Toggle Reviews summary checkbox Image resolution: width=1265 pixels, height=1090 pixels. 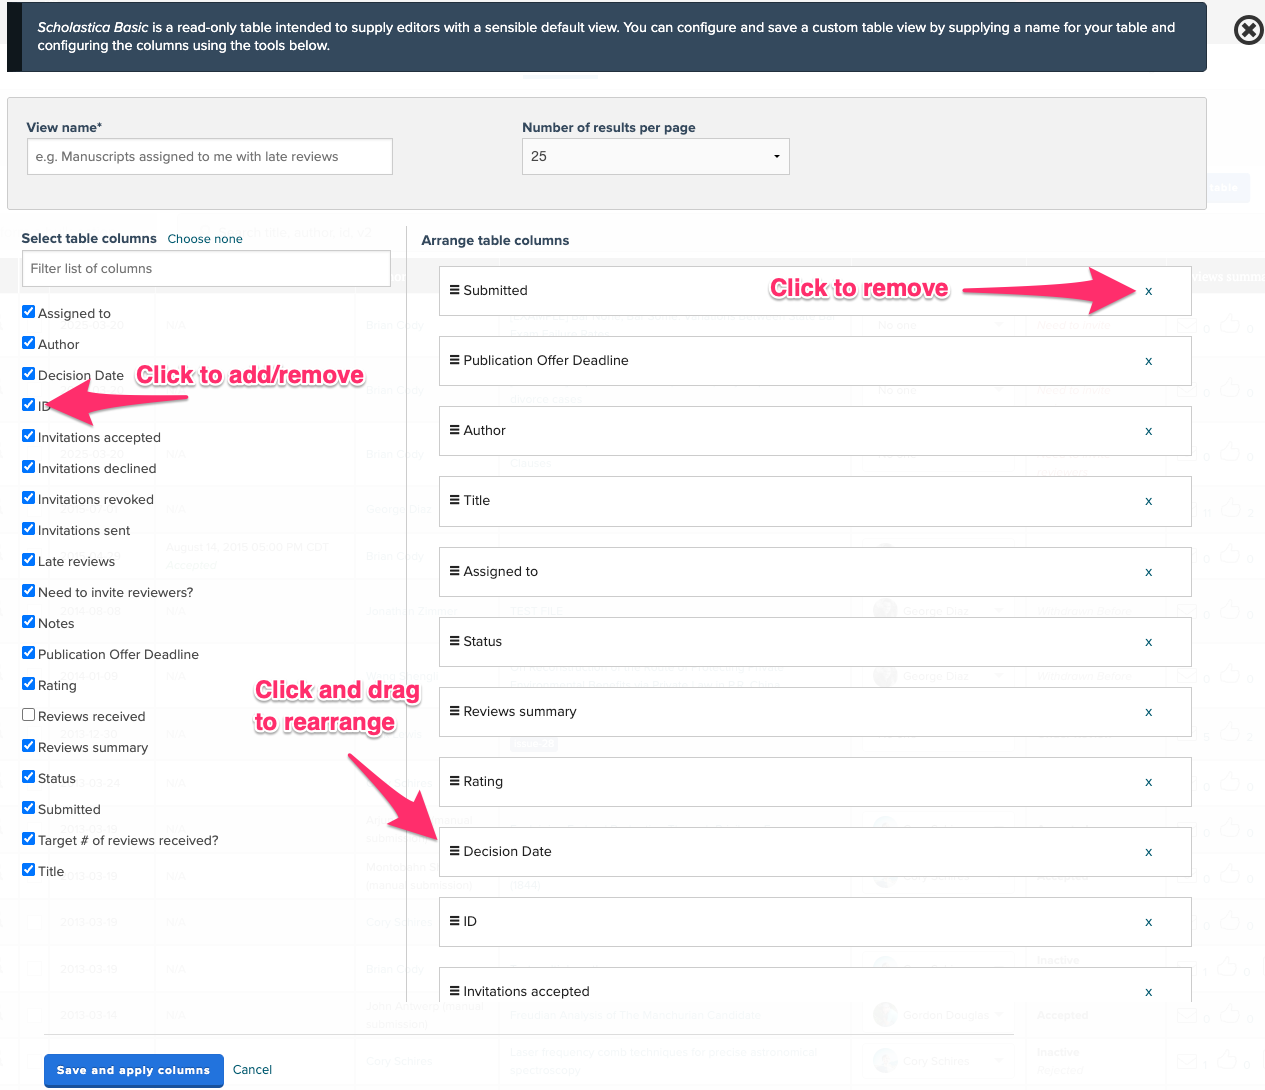click(x=29, y=746)
